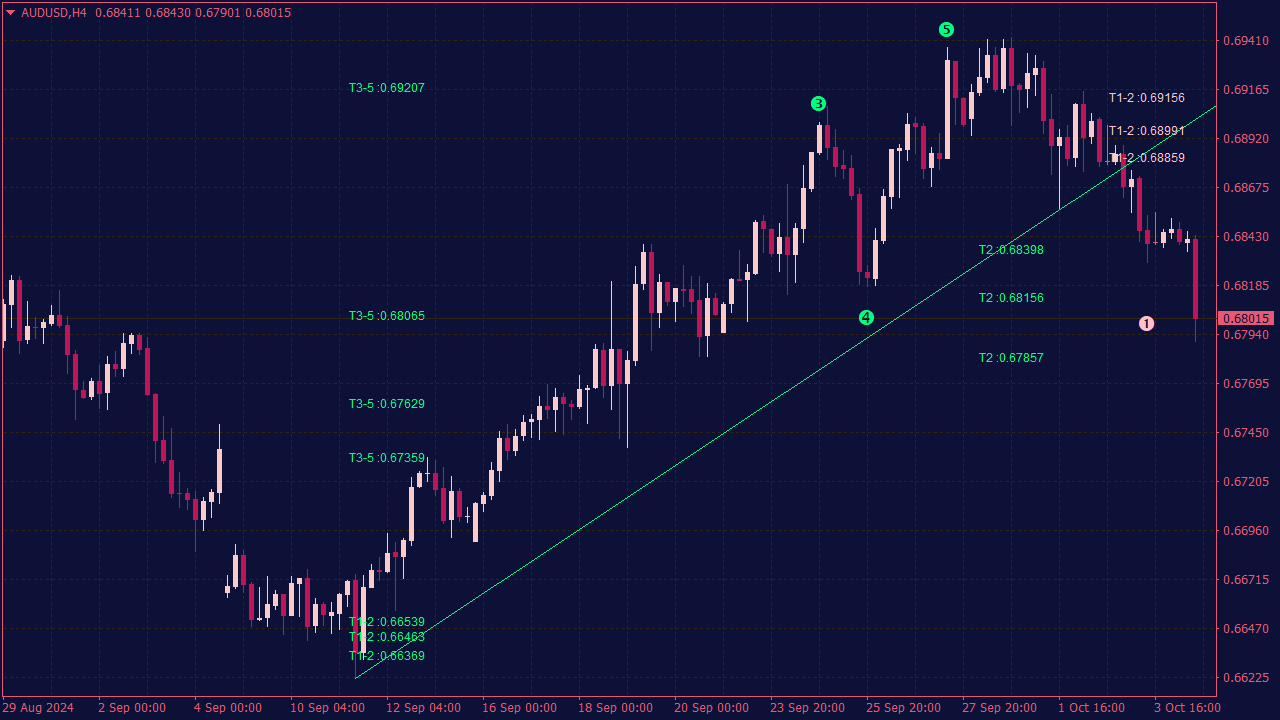Click the 2 Sep 00:00 time label
The width and height of the screenshot is (1280, 720).
(132, 708)
